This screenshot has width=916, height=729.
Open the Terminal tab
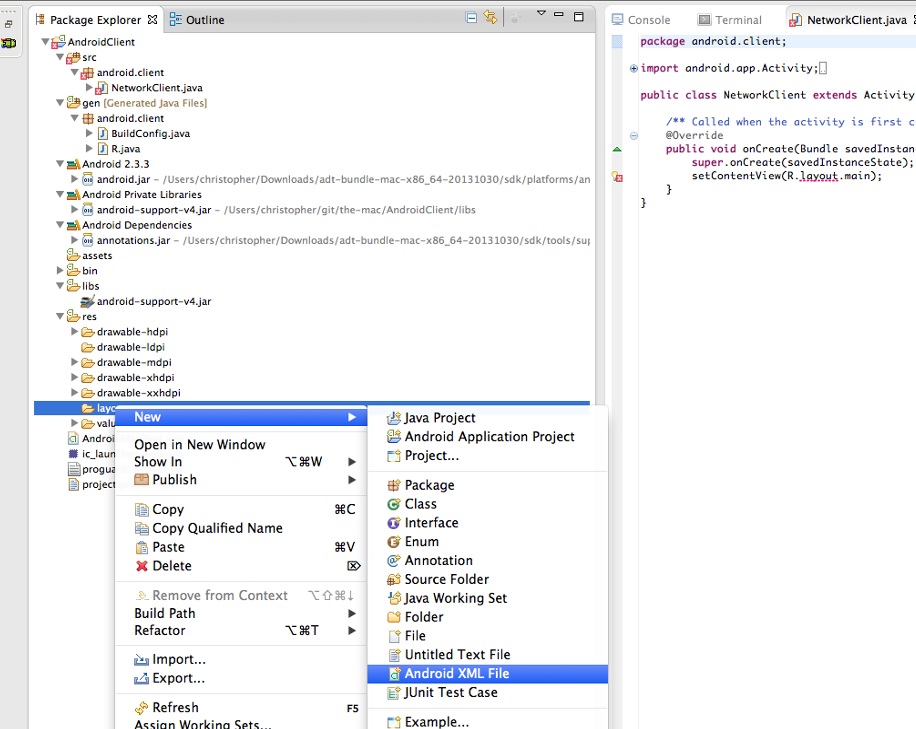(730, 20)
